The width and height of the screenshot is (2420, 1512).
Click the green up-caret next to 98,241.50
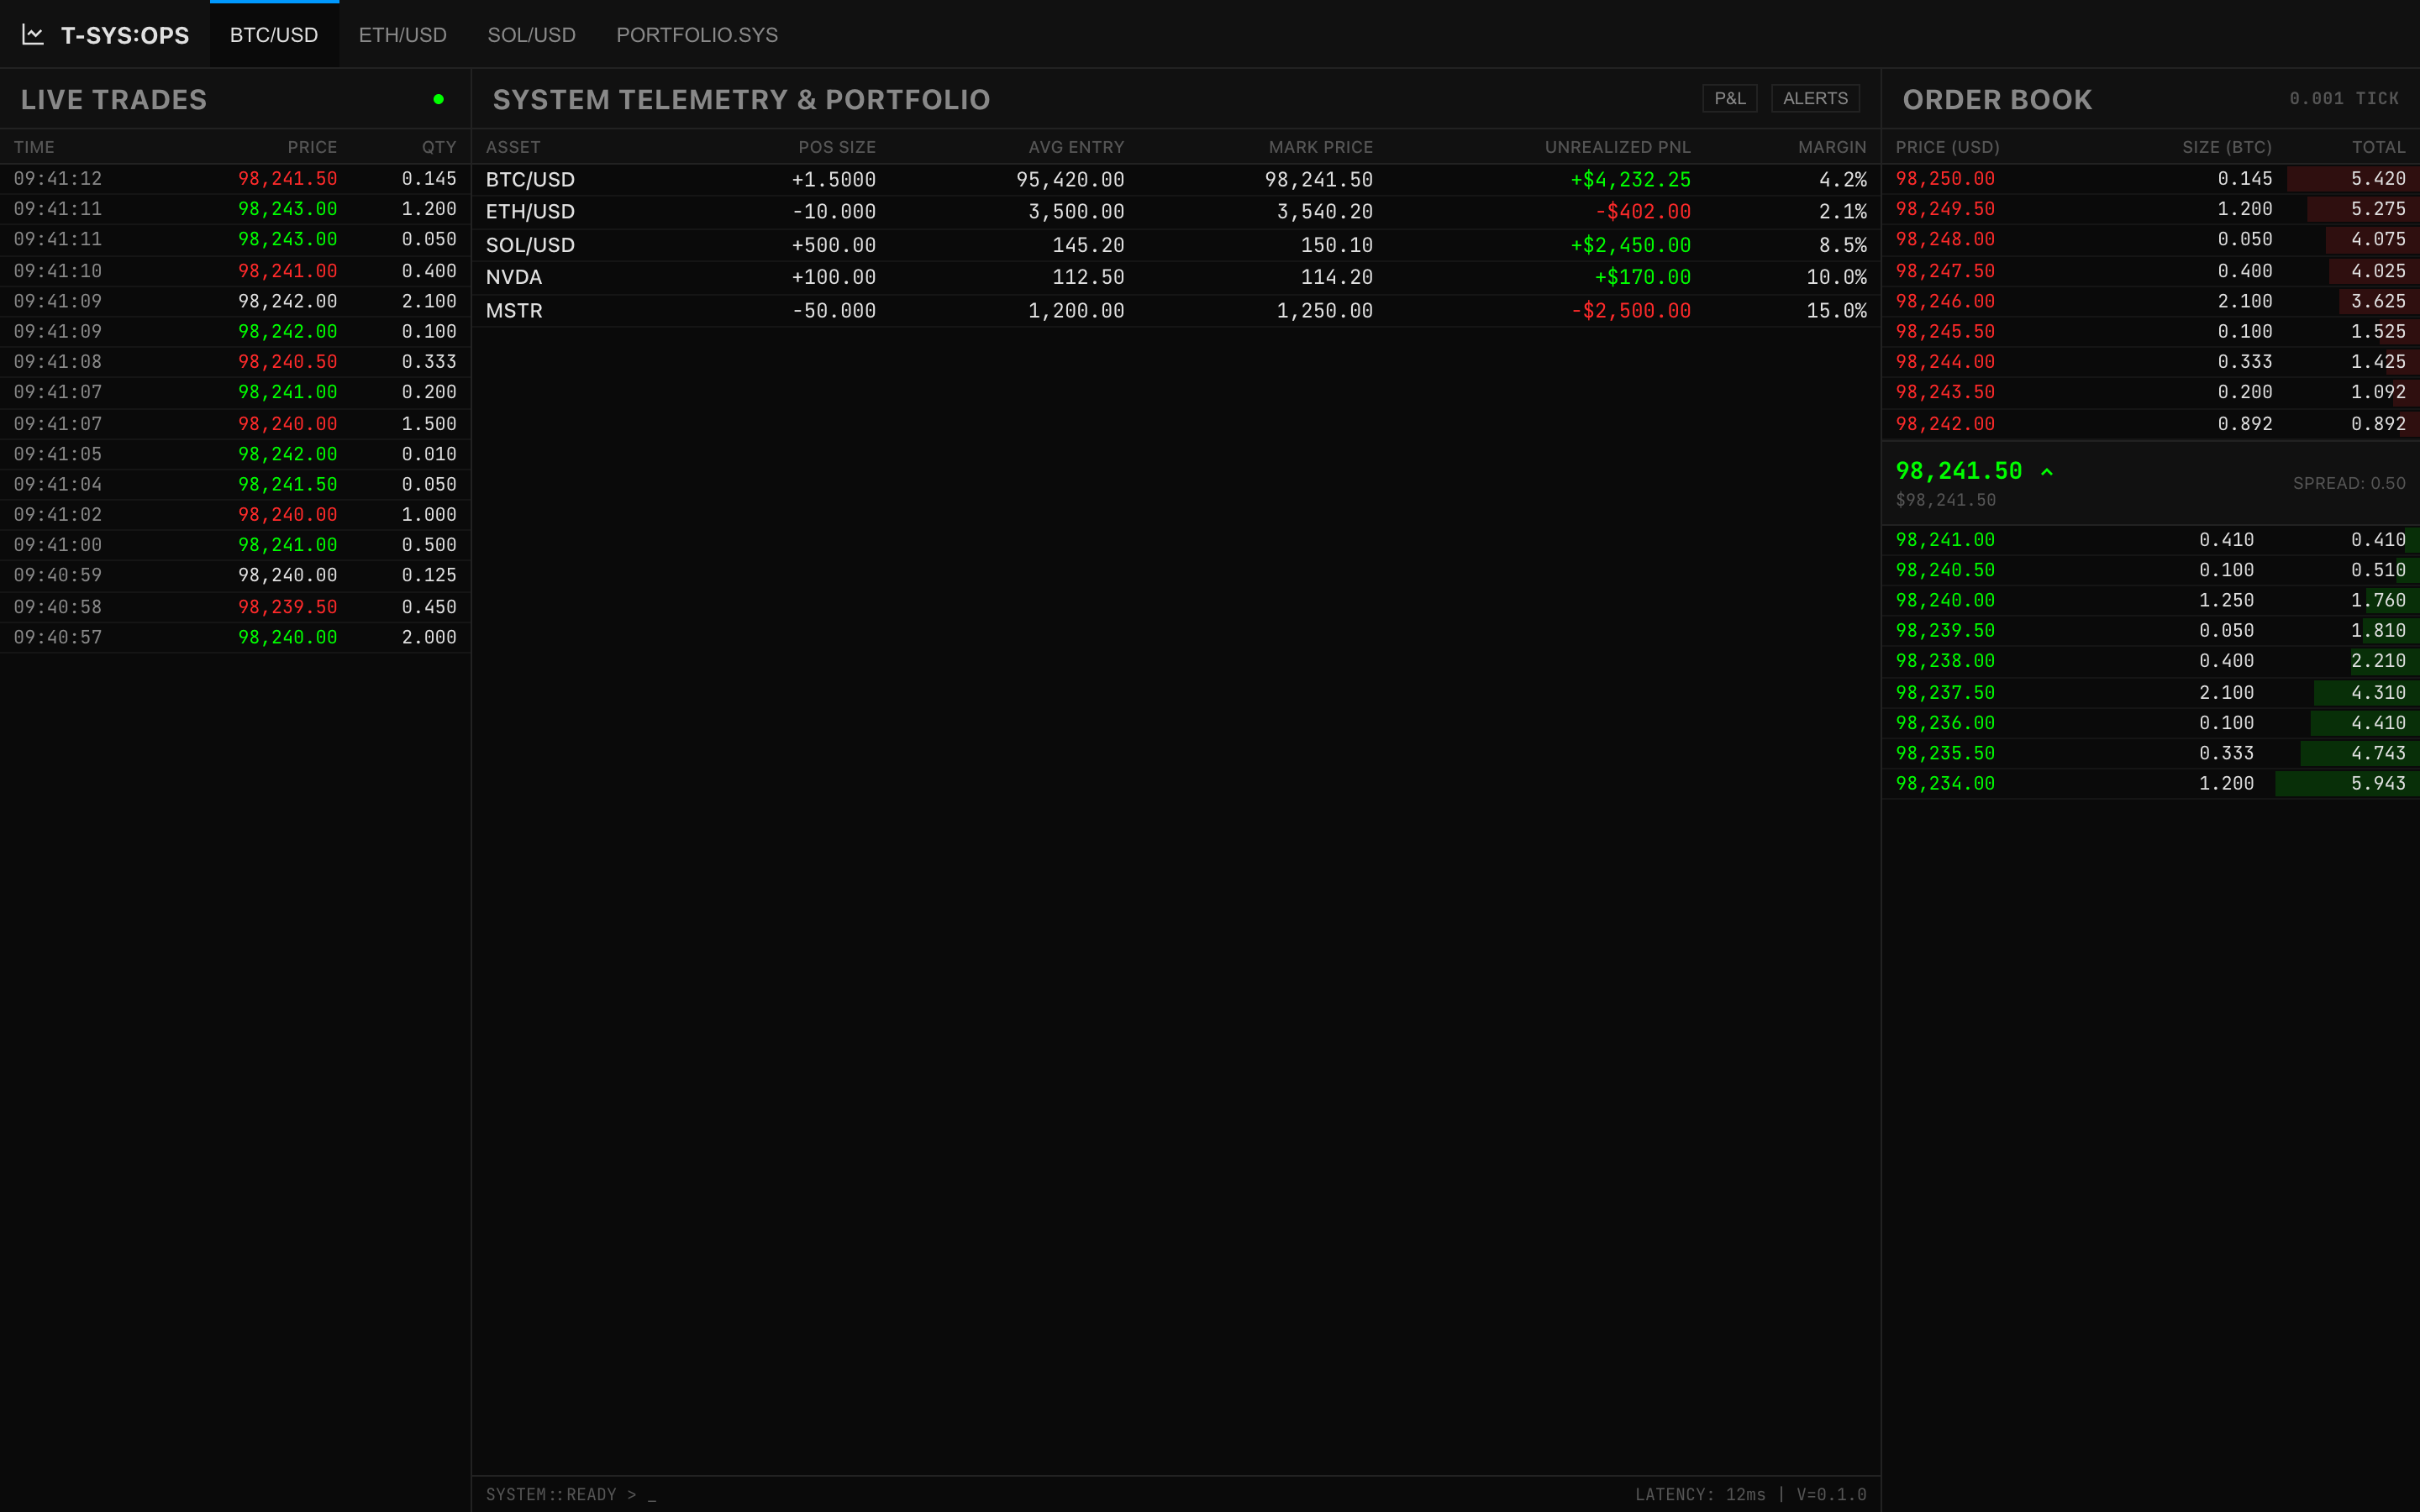(x=2046, y=472)
